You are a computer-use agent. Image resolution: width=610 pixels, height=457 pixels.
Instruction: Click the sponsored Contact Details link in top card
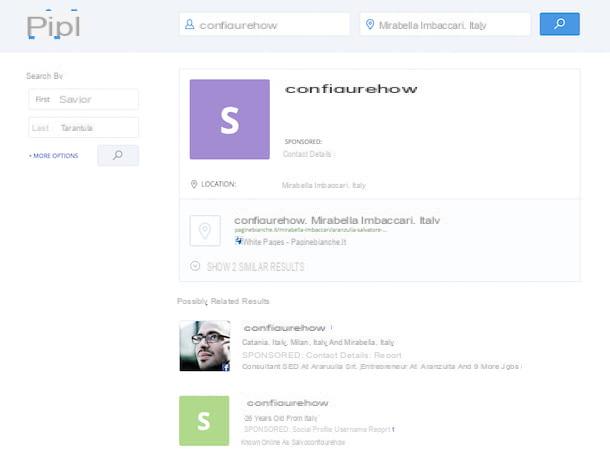(x=309, y=154)
